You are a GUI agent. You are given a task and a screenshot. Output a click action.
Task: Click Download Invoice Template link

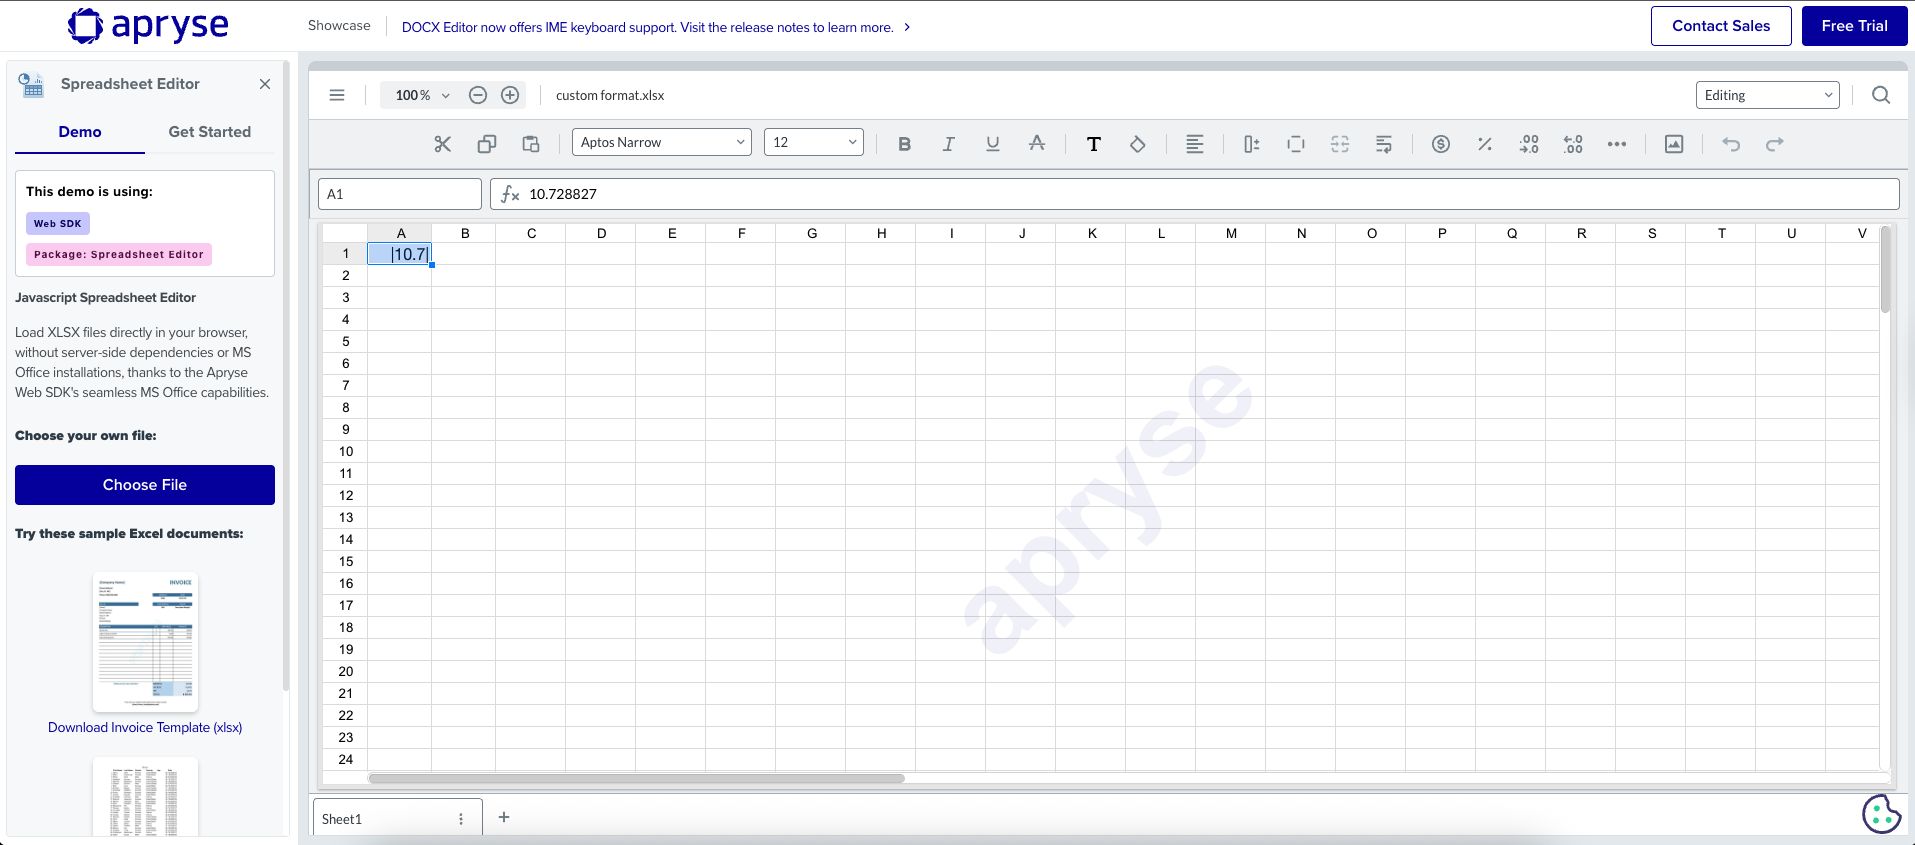click(145, 727)
